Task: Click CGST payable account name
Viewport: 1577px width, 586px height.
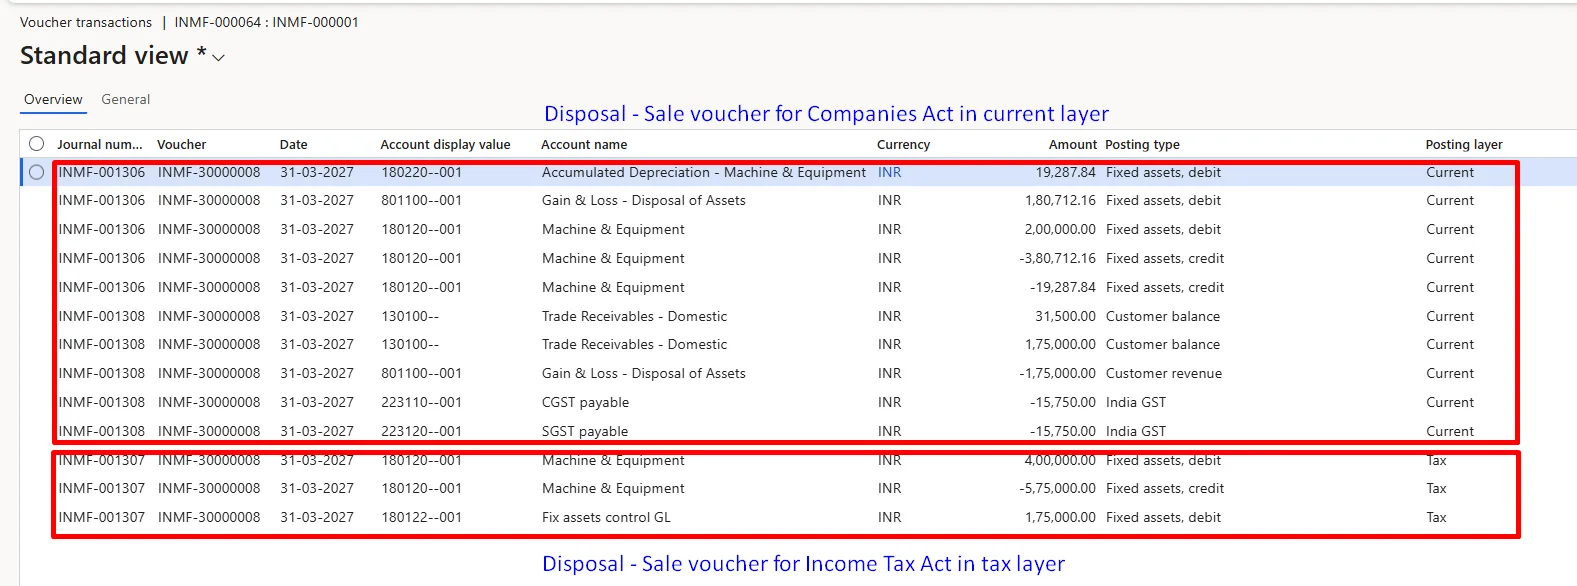Action: (x=585, y=403)
